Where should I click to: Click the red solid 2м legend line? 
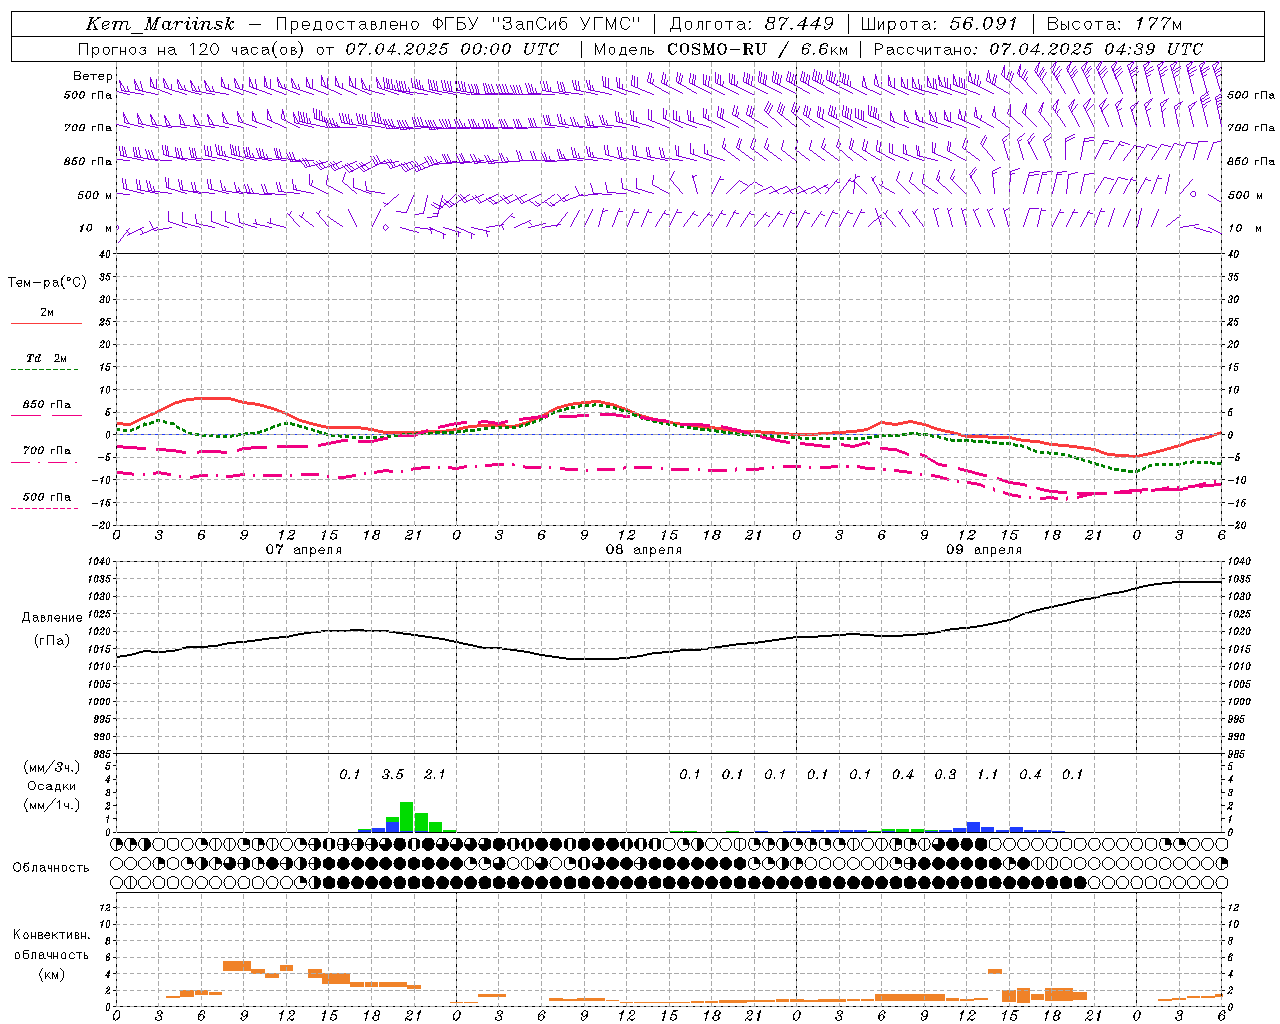pos(46,323)
